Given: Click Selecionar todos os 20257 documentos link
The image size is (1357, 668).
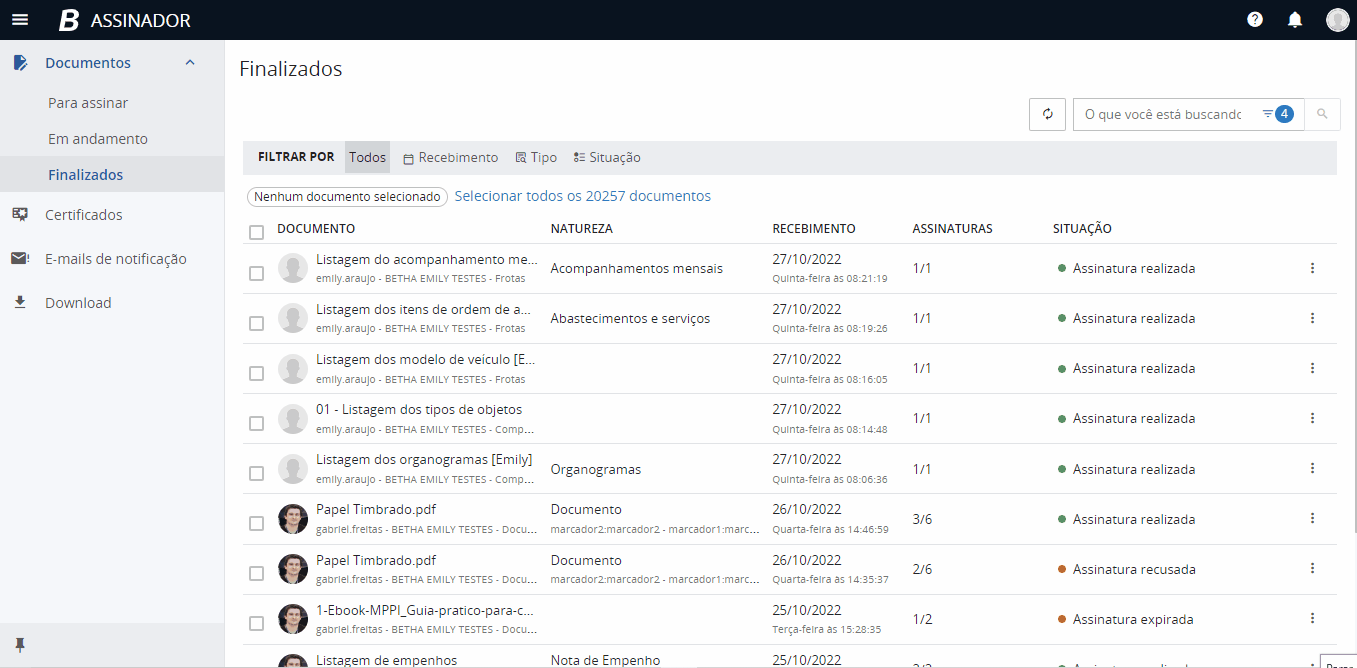Looking at the screenshot, I should click(582, 196).
